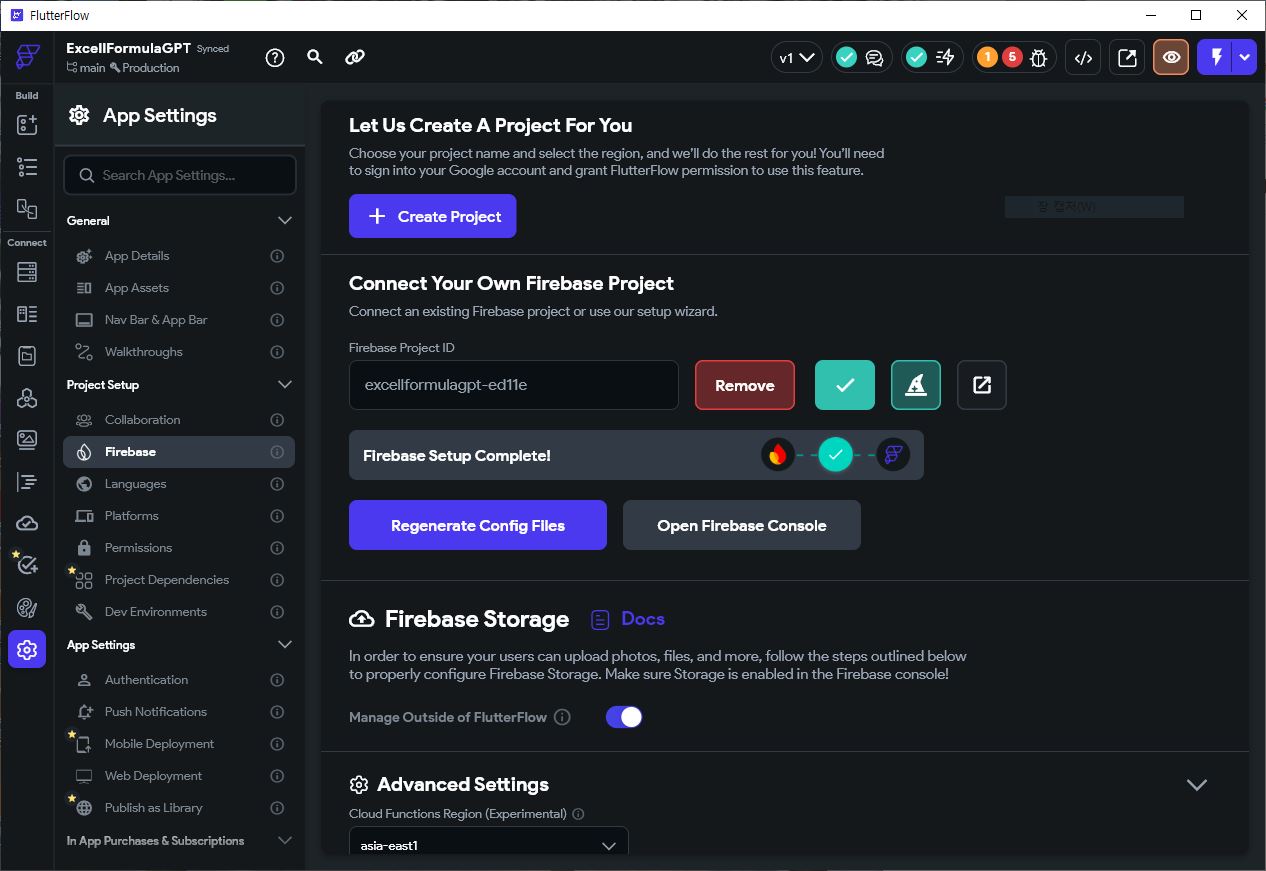Open the optimization checks lightning icon
Screen dimensions: 1266x871
point(945,58)
